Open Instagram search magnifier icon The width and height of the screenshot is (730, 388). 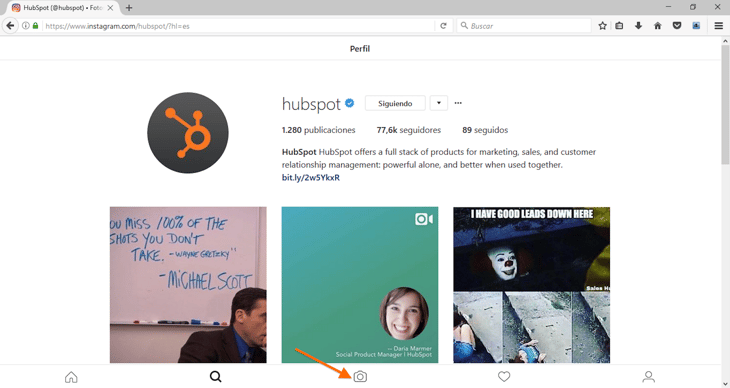(216, 376)
